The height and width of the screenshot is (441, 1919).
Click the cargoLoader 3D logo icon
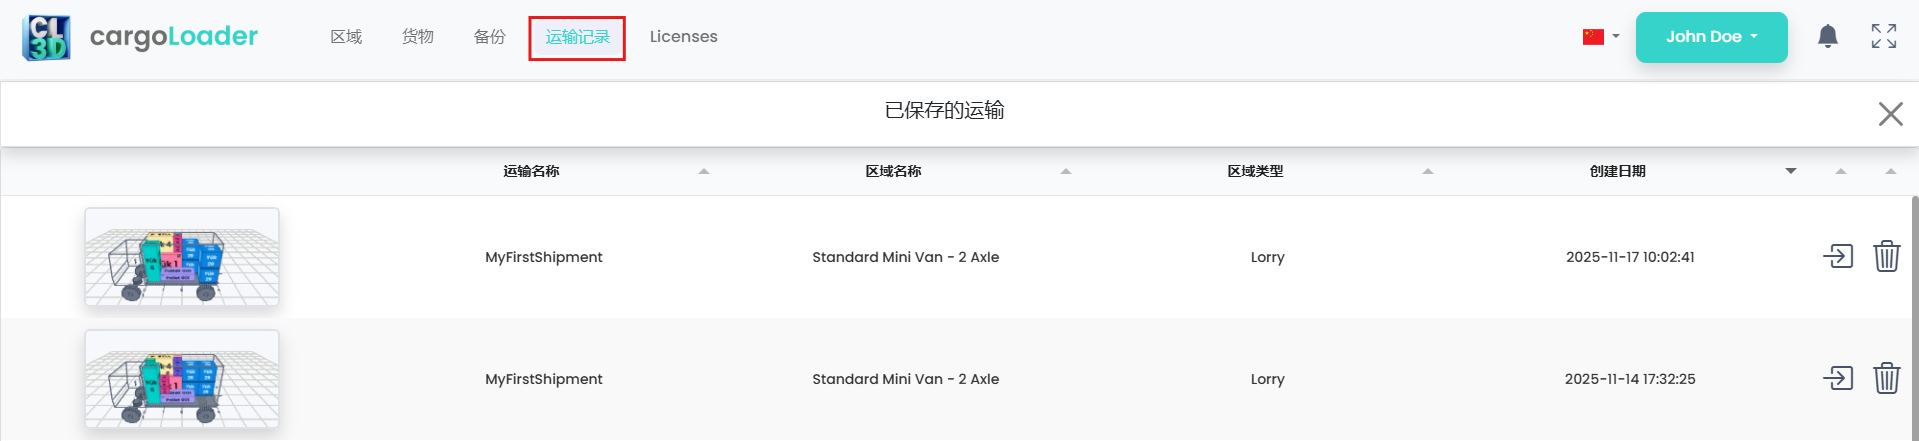click(x=46, y=38)
